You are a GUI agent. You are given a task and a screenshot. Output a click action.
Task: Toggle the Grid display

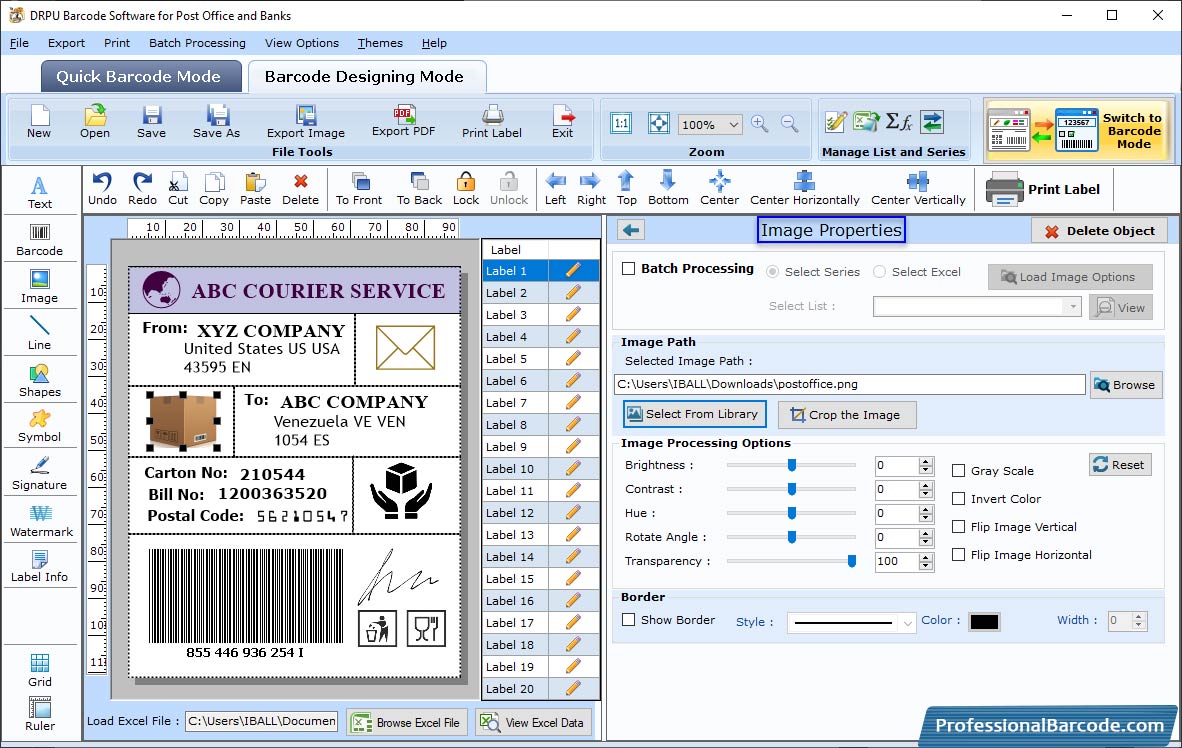(40, 670)
